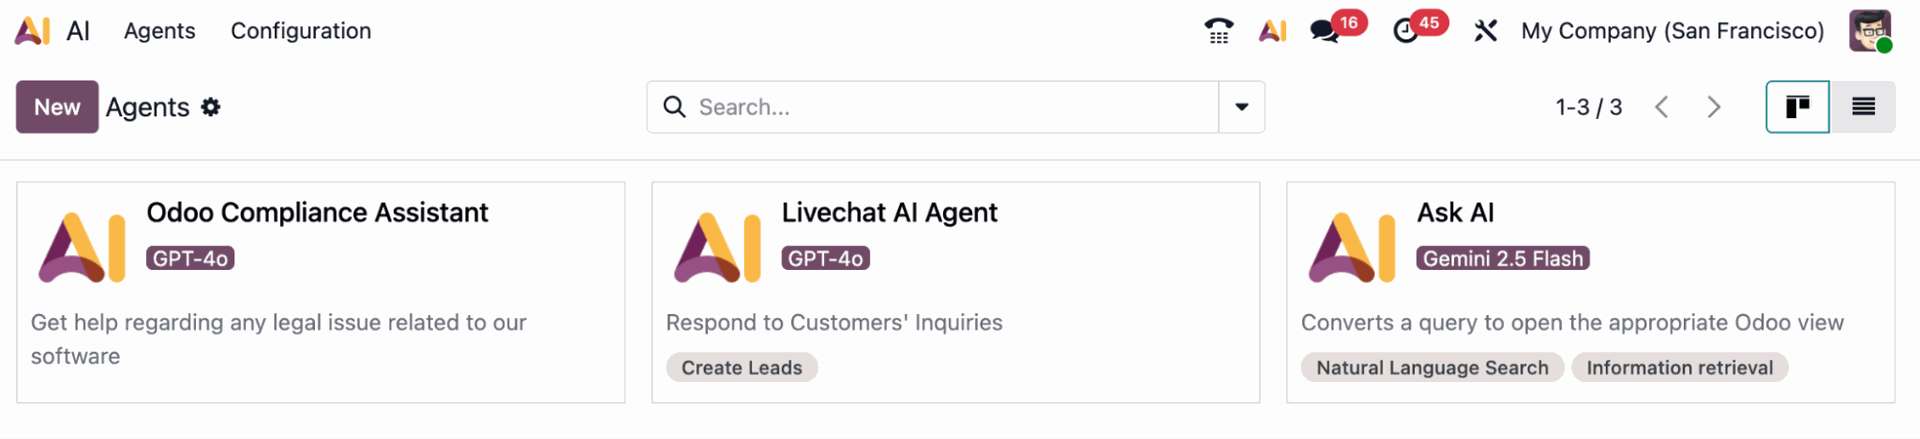Go to the previous page arrow
Viewport: 1920px width, 439px height.
tap(1661, 107)
